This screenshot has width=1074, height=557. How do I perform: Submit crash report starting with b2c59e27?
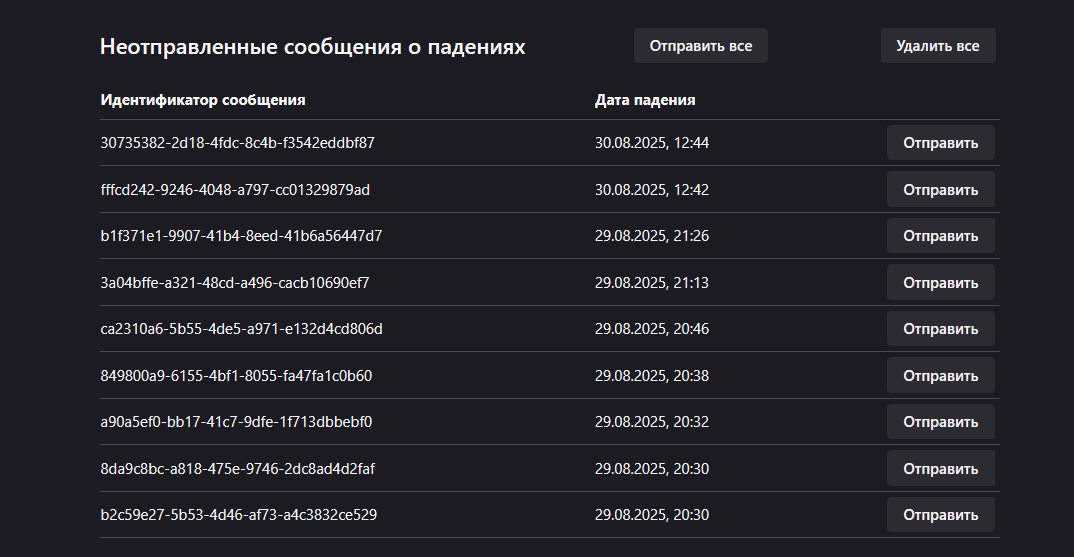[x=940, y=515]
